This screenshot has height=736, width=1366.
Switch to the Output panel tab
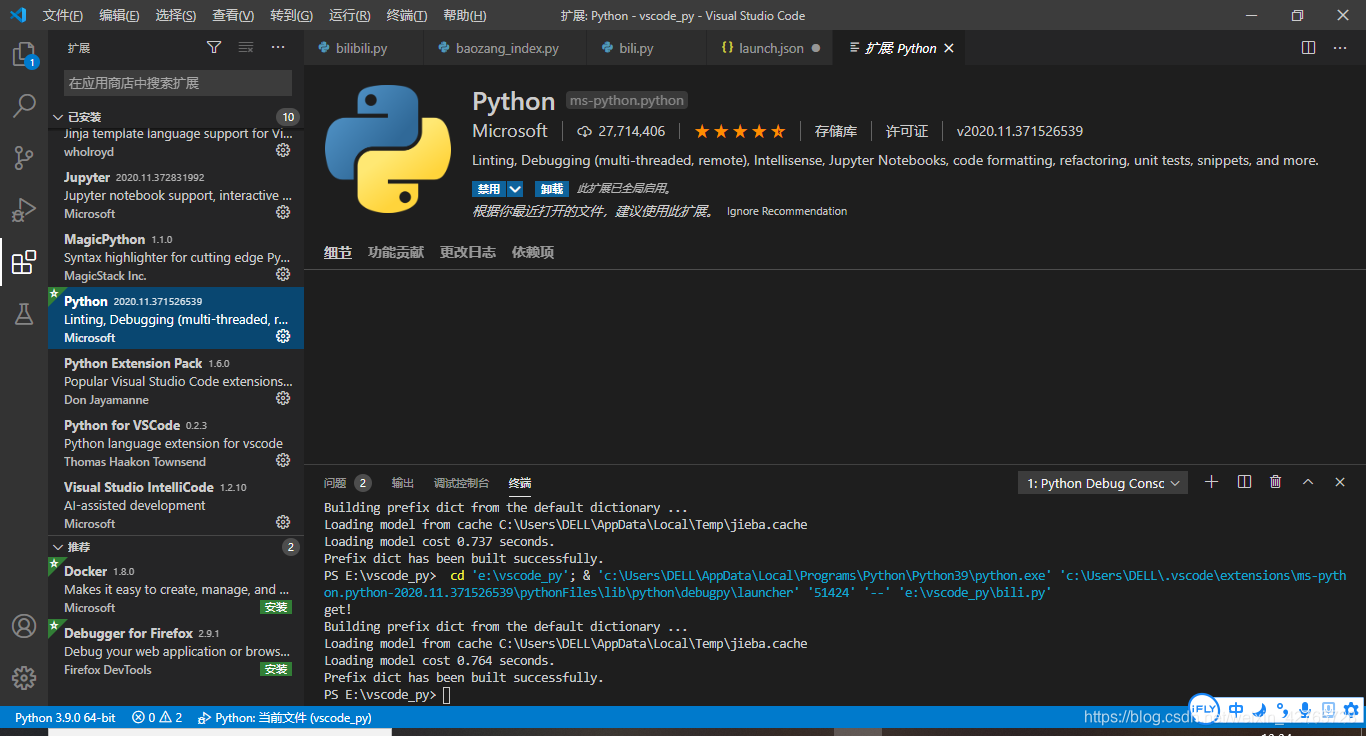[403, 483]
